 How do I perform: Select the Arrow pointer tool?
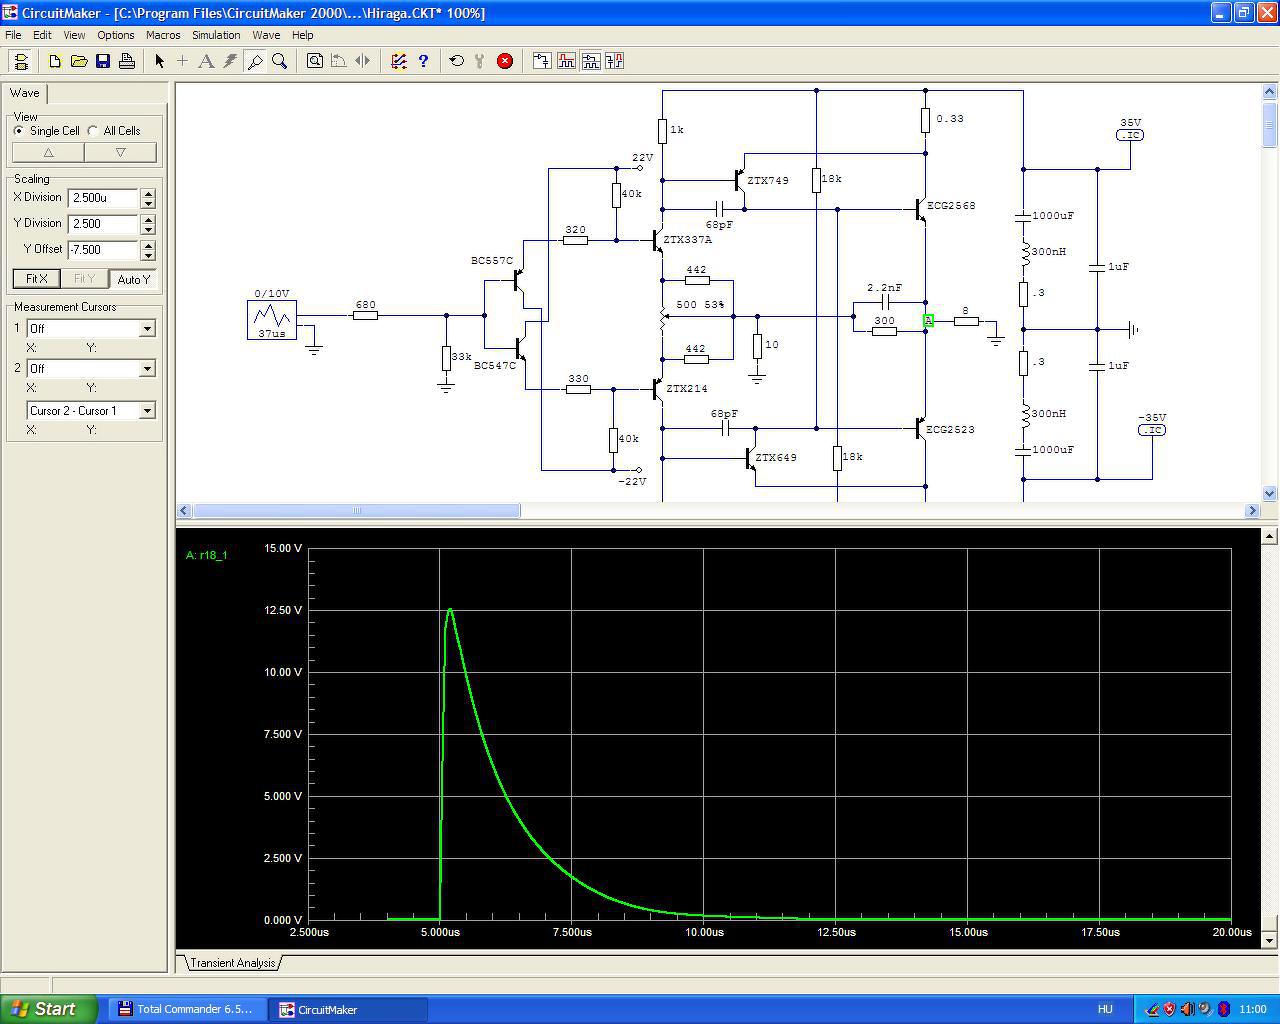point(159,61)
